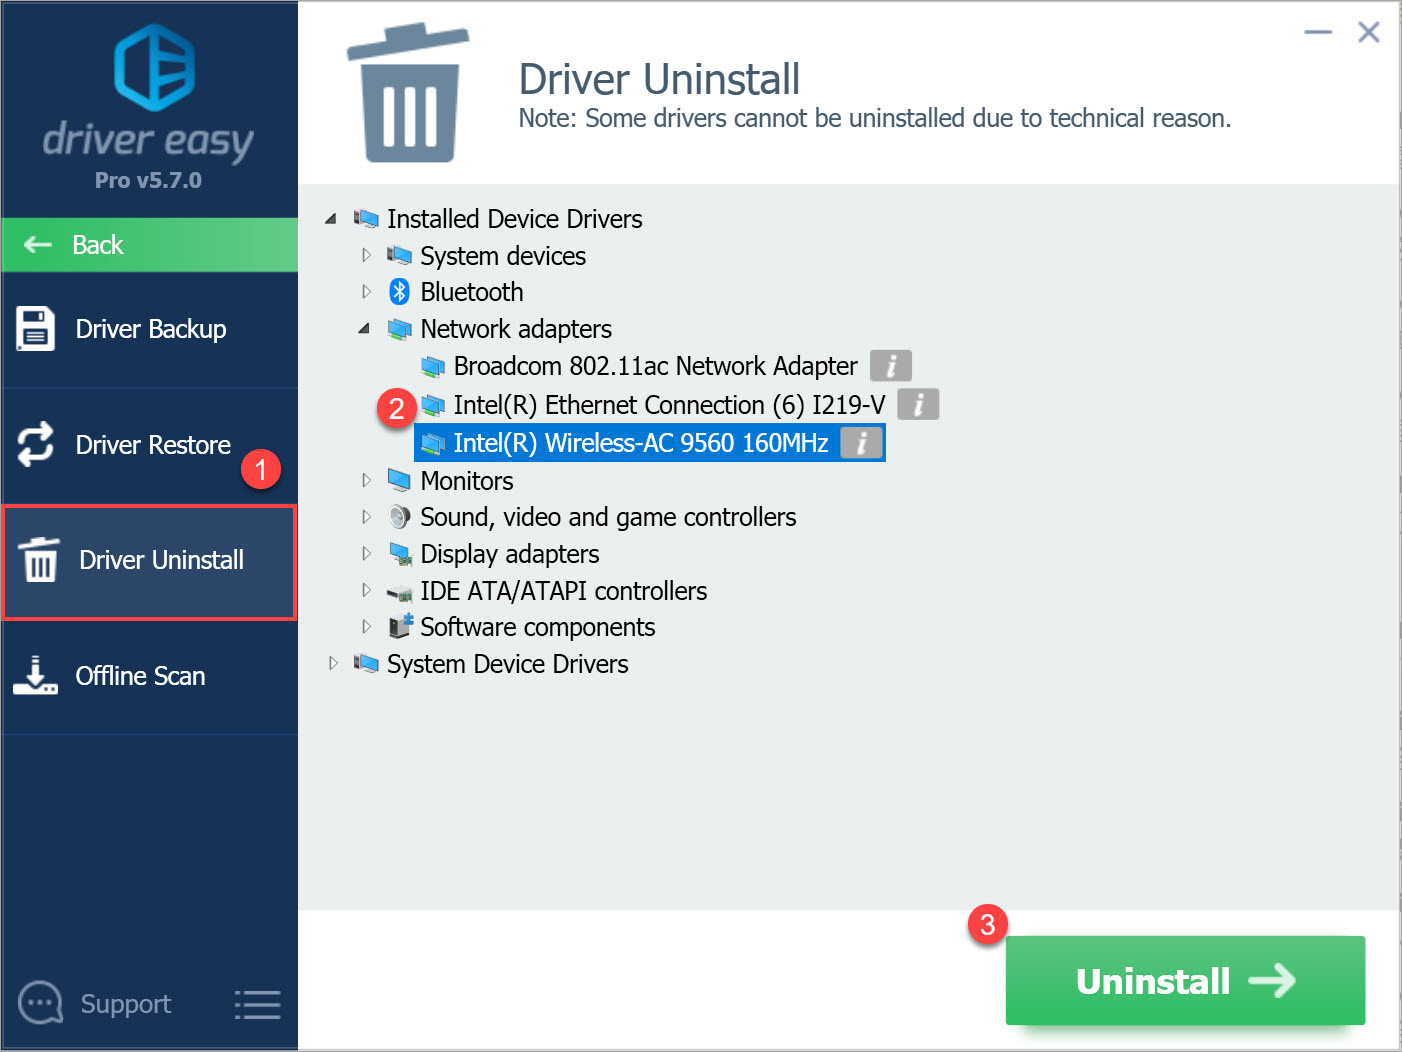Show info for Intel Wireless-AC 9560 160MHz
Image resolution: width=1402 pixels, height=1052 pixels.
click(861, 442)
